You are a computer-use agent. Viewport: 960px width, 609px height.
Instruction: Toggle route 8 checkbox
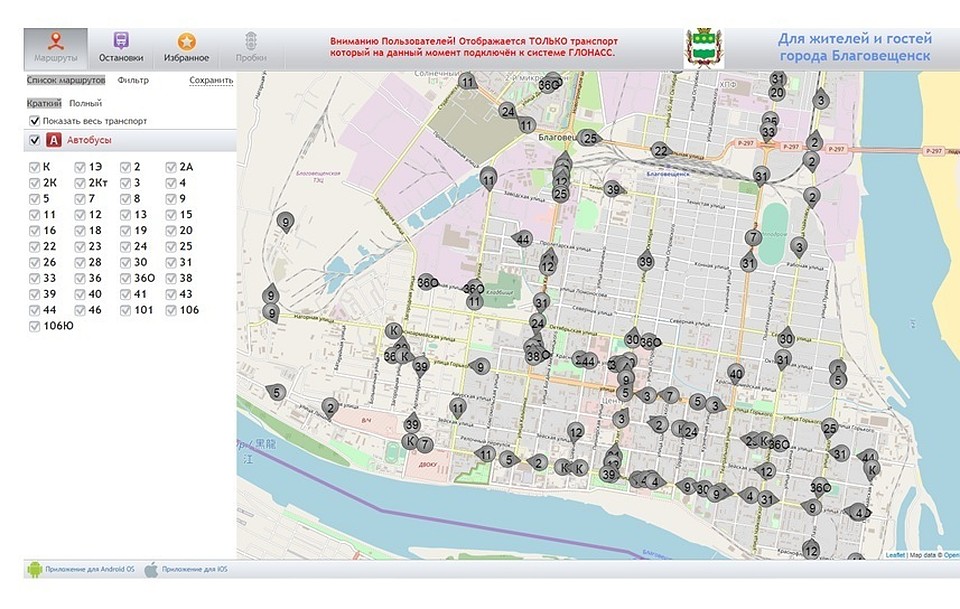click(x=126, y=199)
